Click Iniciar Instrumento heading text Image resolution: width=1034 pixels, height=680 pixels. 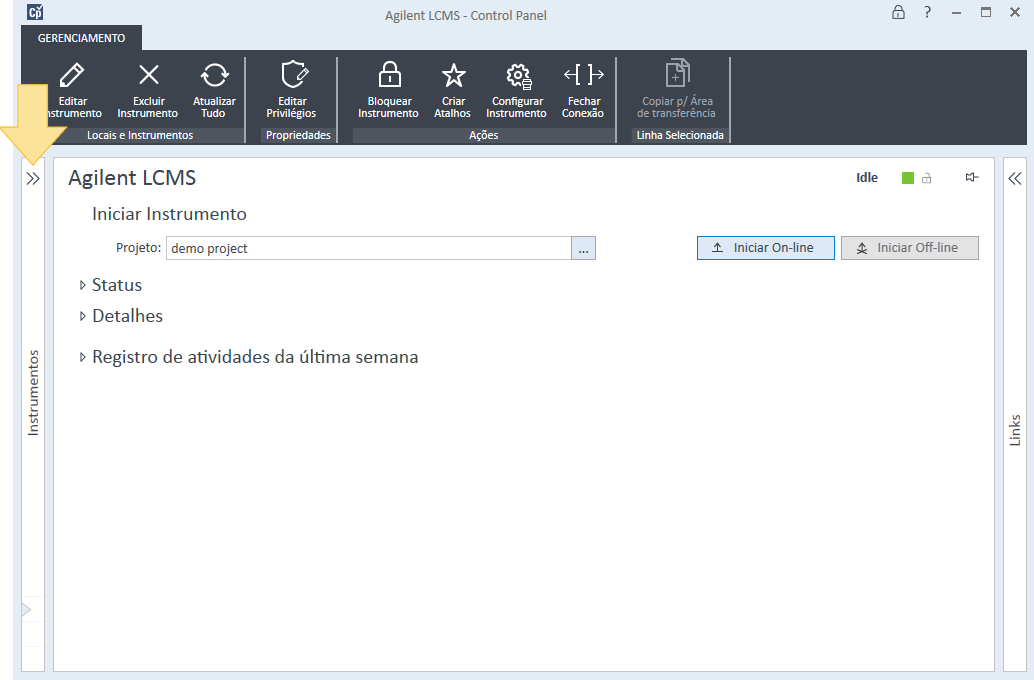click(169, 214)
